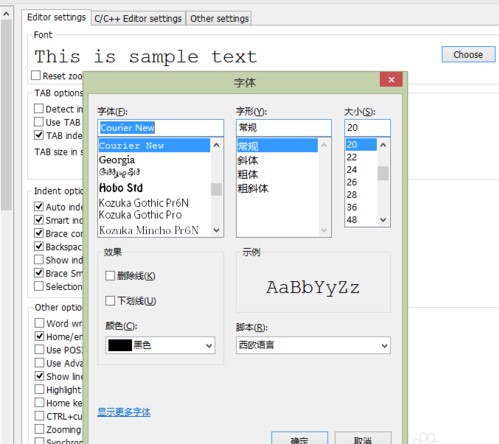Click the 大小(S) font size field
The image size is (499, 444).
[x=367, y=128]
